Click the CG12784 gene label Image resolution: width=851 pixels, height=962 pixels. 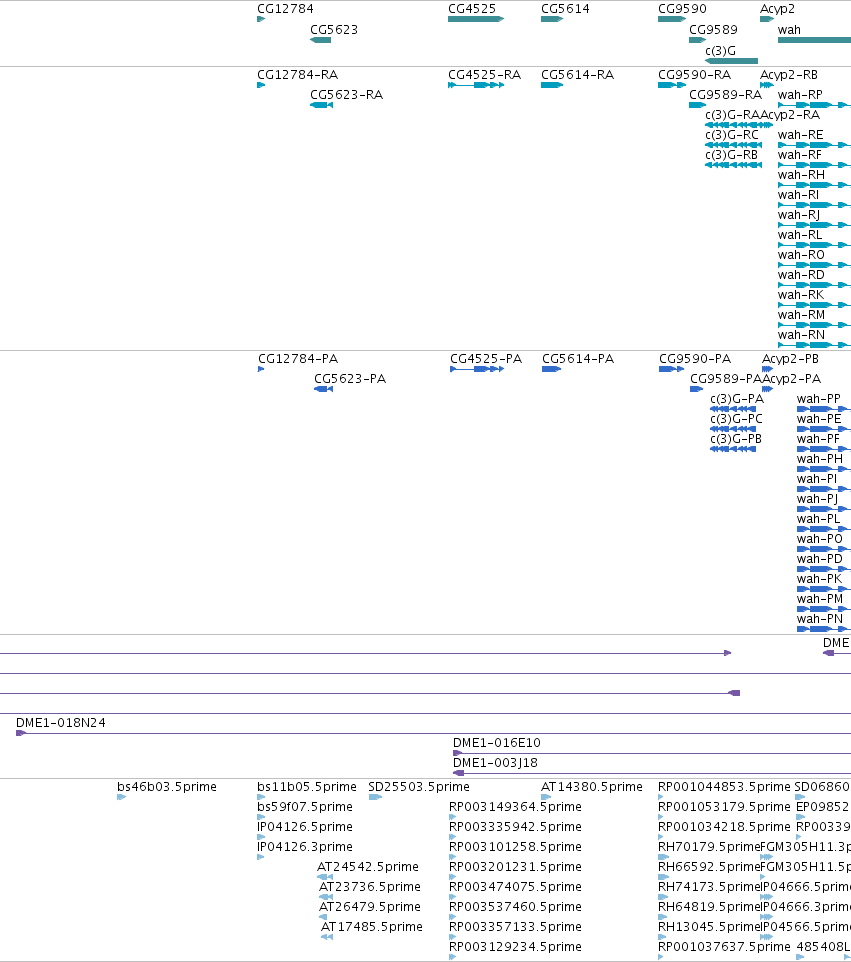pyautogui.click(x=285, y=9)
